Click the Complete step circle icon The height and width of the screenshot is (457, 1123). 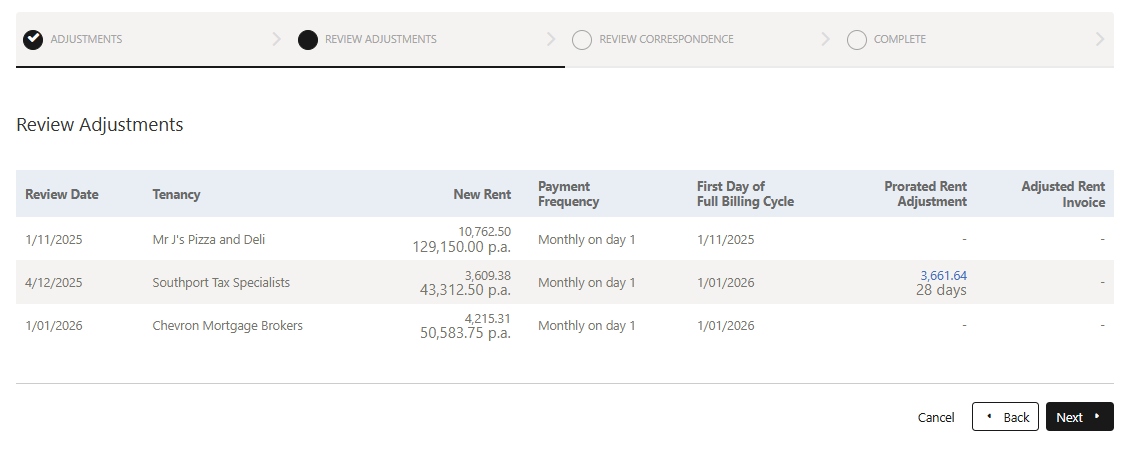click(856, 40)
